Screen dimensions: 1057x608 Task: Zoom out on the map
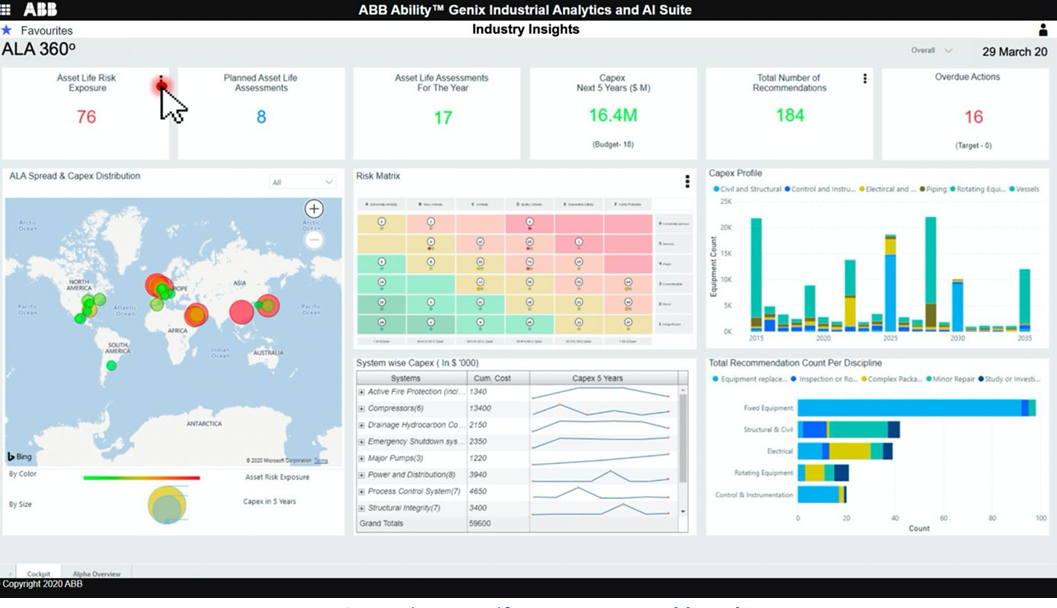point(314,240)
